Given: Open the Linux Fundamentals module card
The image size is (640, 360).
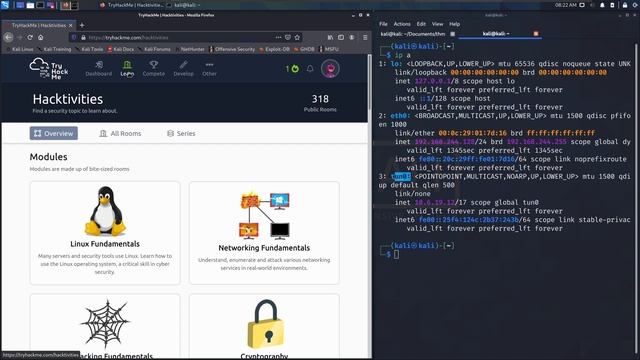Looking at the screenshot, I should tap(105, 233).
